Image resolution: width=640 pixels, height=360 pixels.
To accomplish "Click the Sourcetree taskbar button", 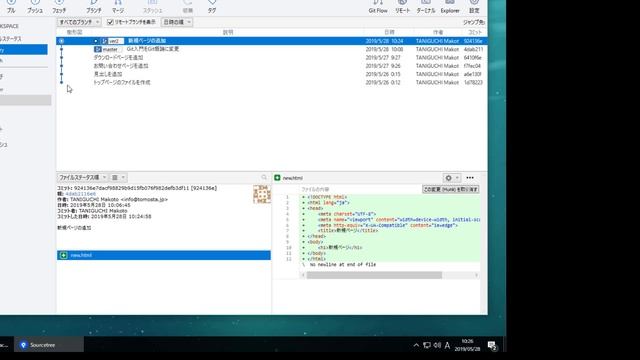I will click(49, 345).
